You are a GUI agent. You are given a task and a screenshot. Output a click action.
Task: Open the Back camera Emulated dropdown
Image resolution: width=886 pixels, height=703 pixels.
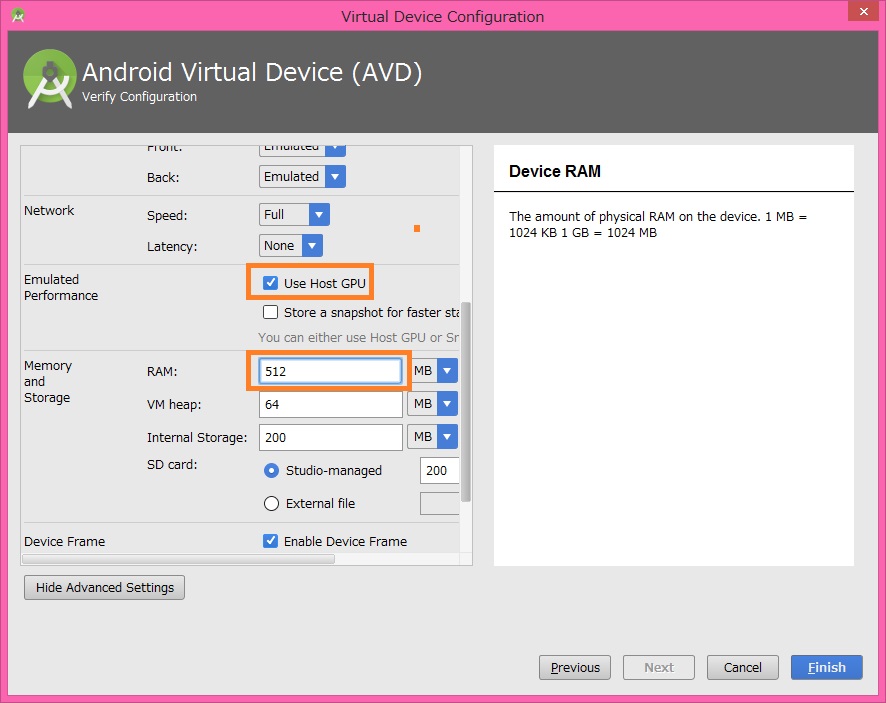(302, 176)
